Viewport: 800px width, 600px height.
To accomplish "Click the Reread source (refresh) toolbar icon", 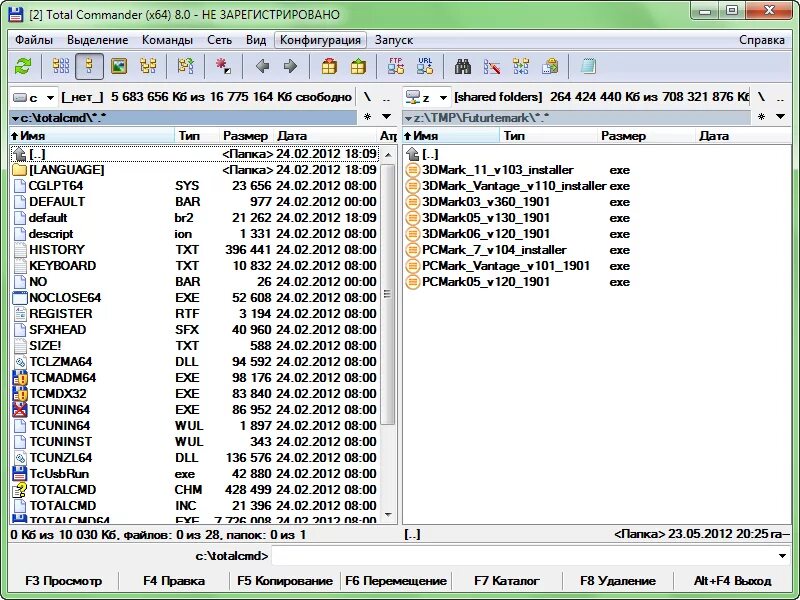I will pos(23,66).
